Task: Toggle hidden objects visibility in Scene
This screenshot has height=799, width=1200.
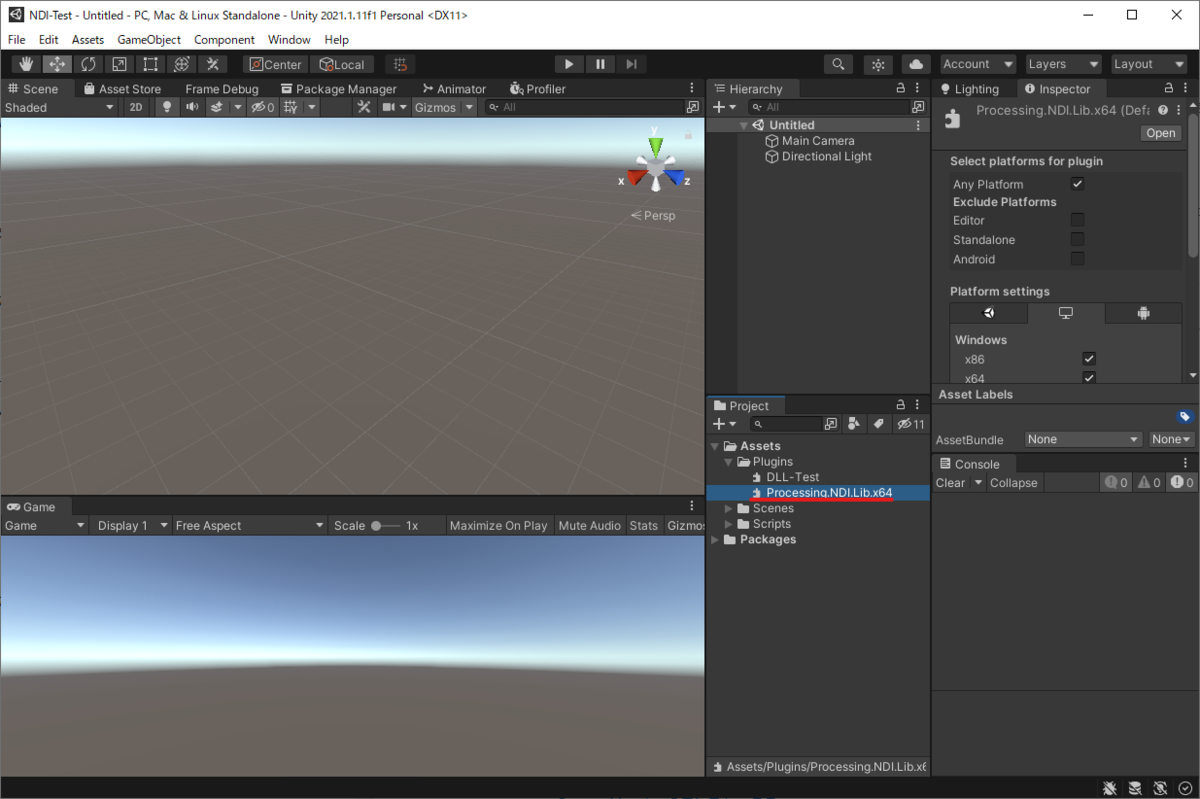Action: point(263,107)
